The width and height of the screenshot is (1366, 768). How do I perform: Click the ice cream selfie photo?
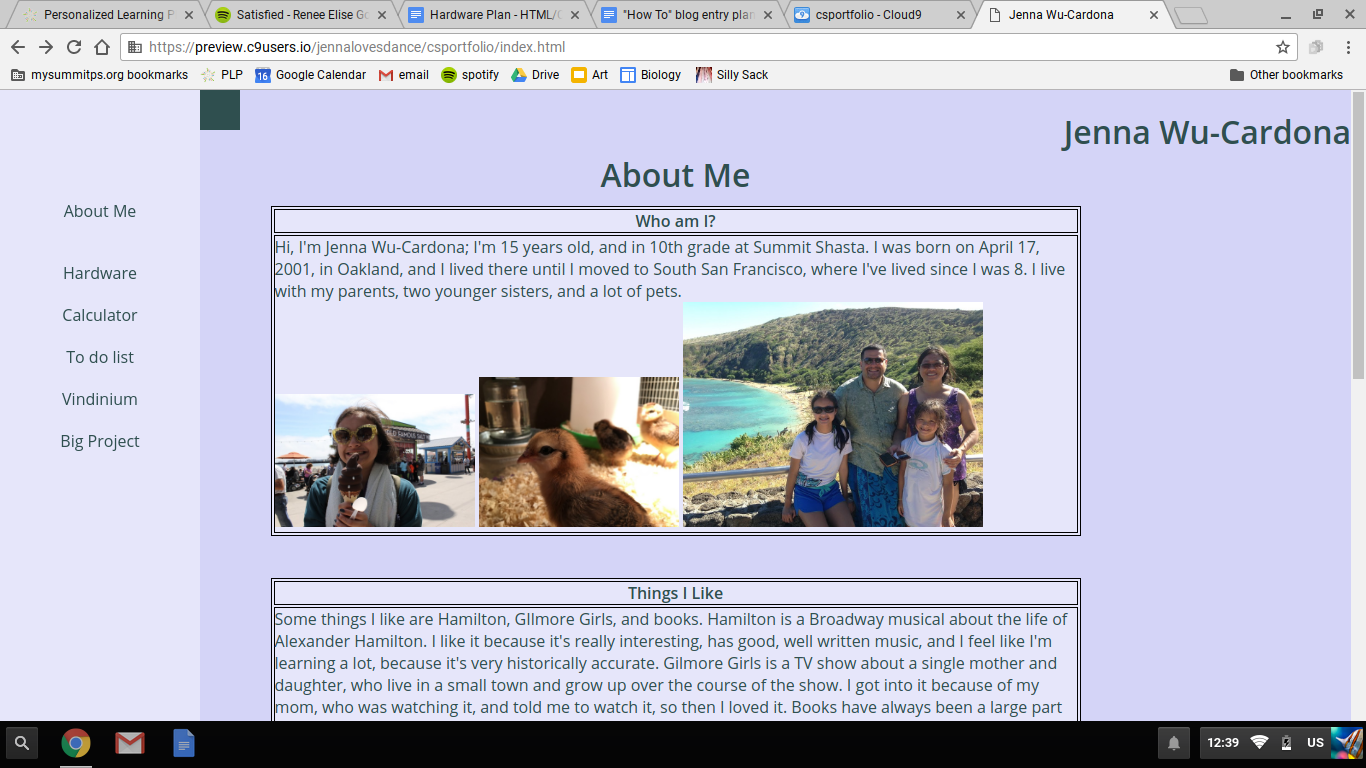click(375, 460)
